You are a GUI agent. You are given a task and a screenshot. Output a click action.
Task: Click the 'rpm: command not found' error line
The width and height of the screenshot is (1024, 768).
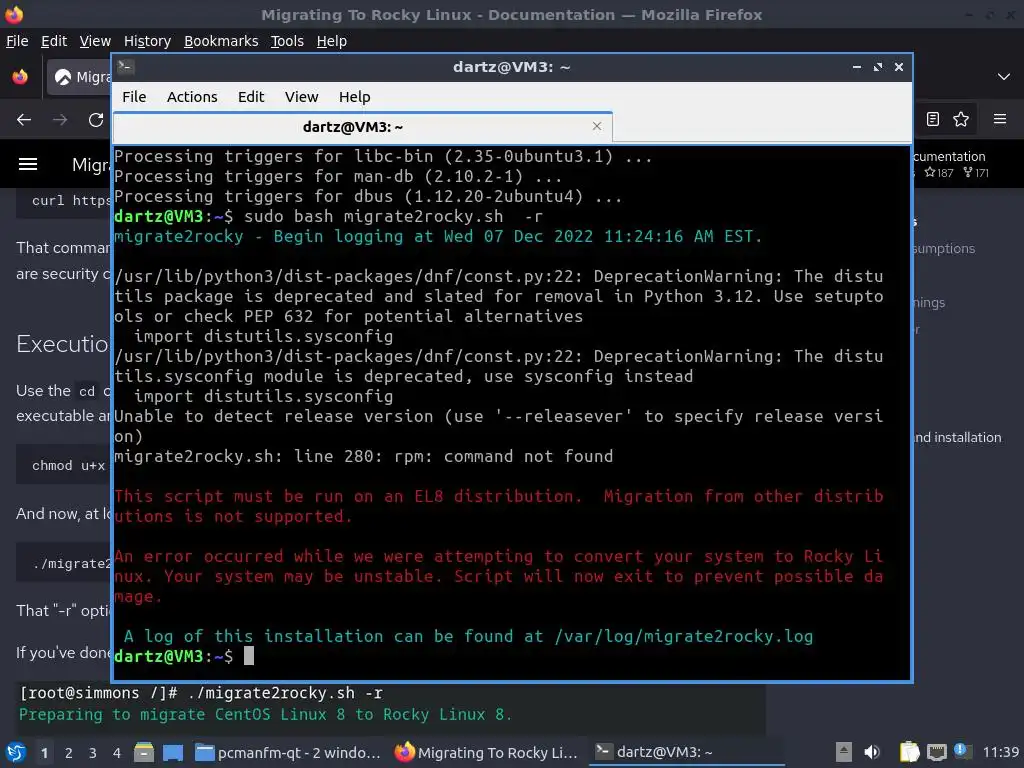click(504, 456)
